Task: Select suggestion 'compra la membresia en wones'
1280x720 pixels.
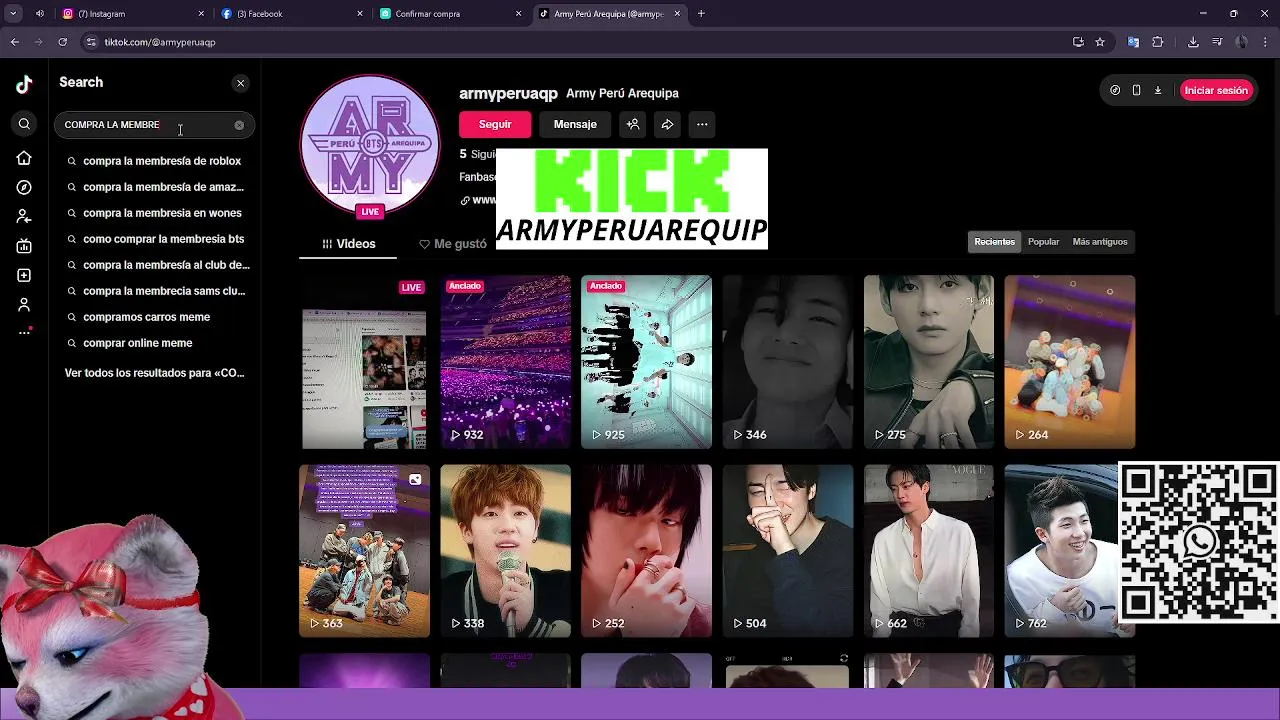Action: pos(154,213)
